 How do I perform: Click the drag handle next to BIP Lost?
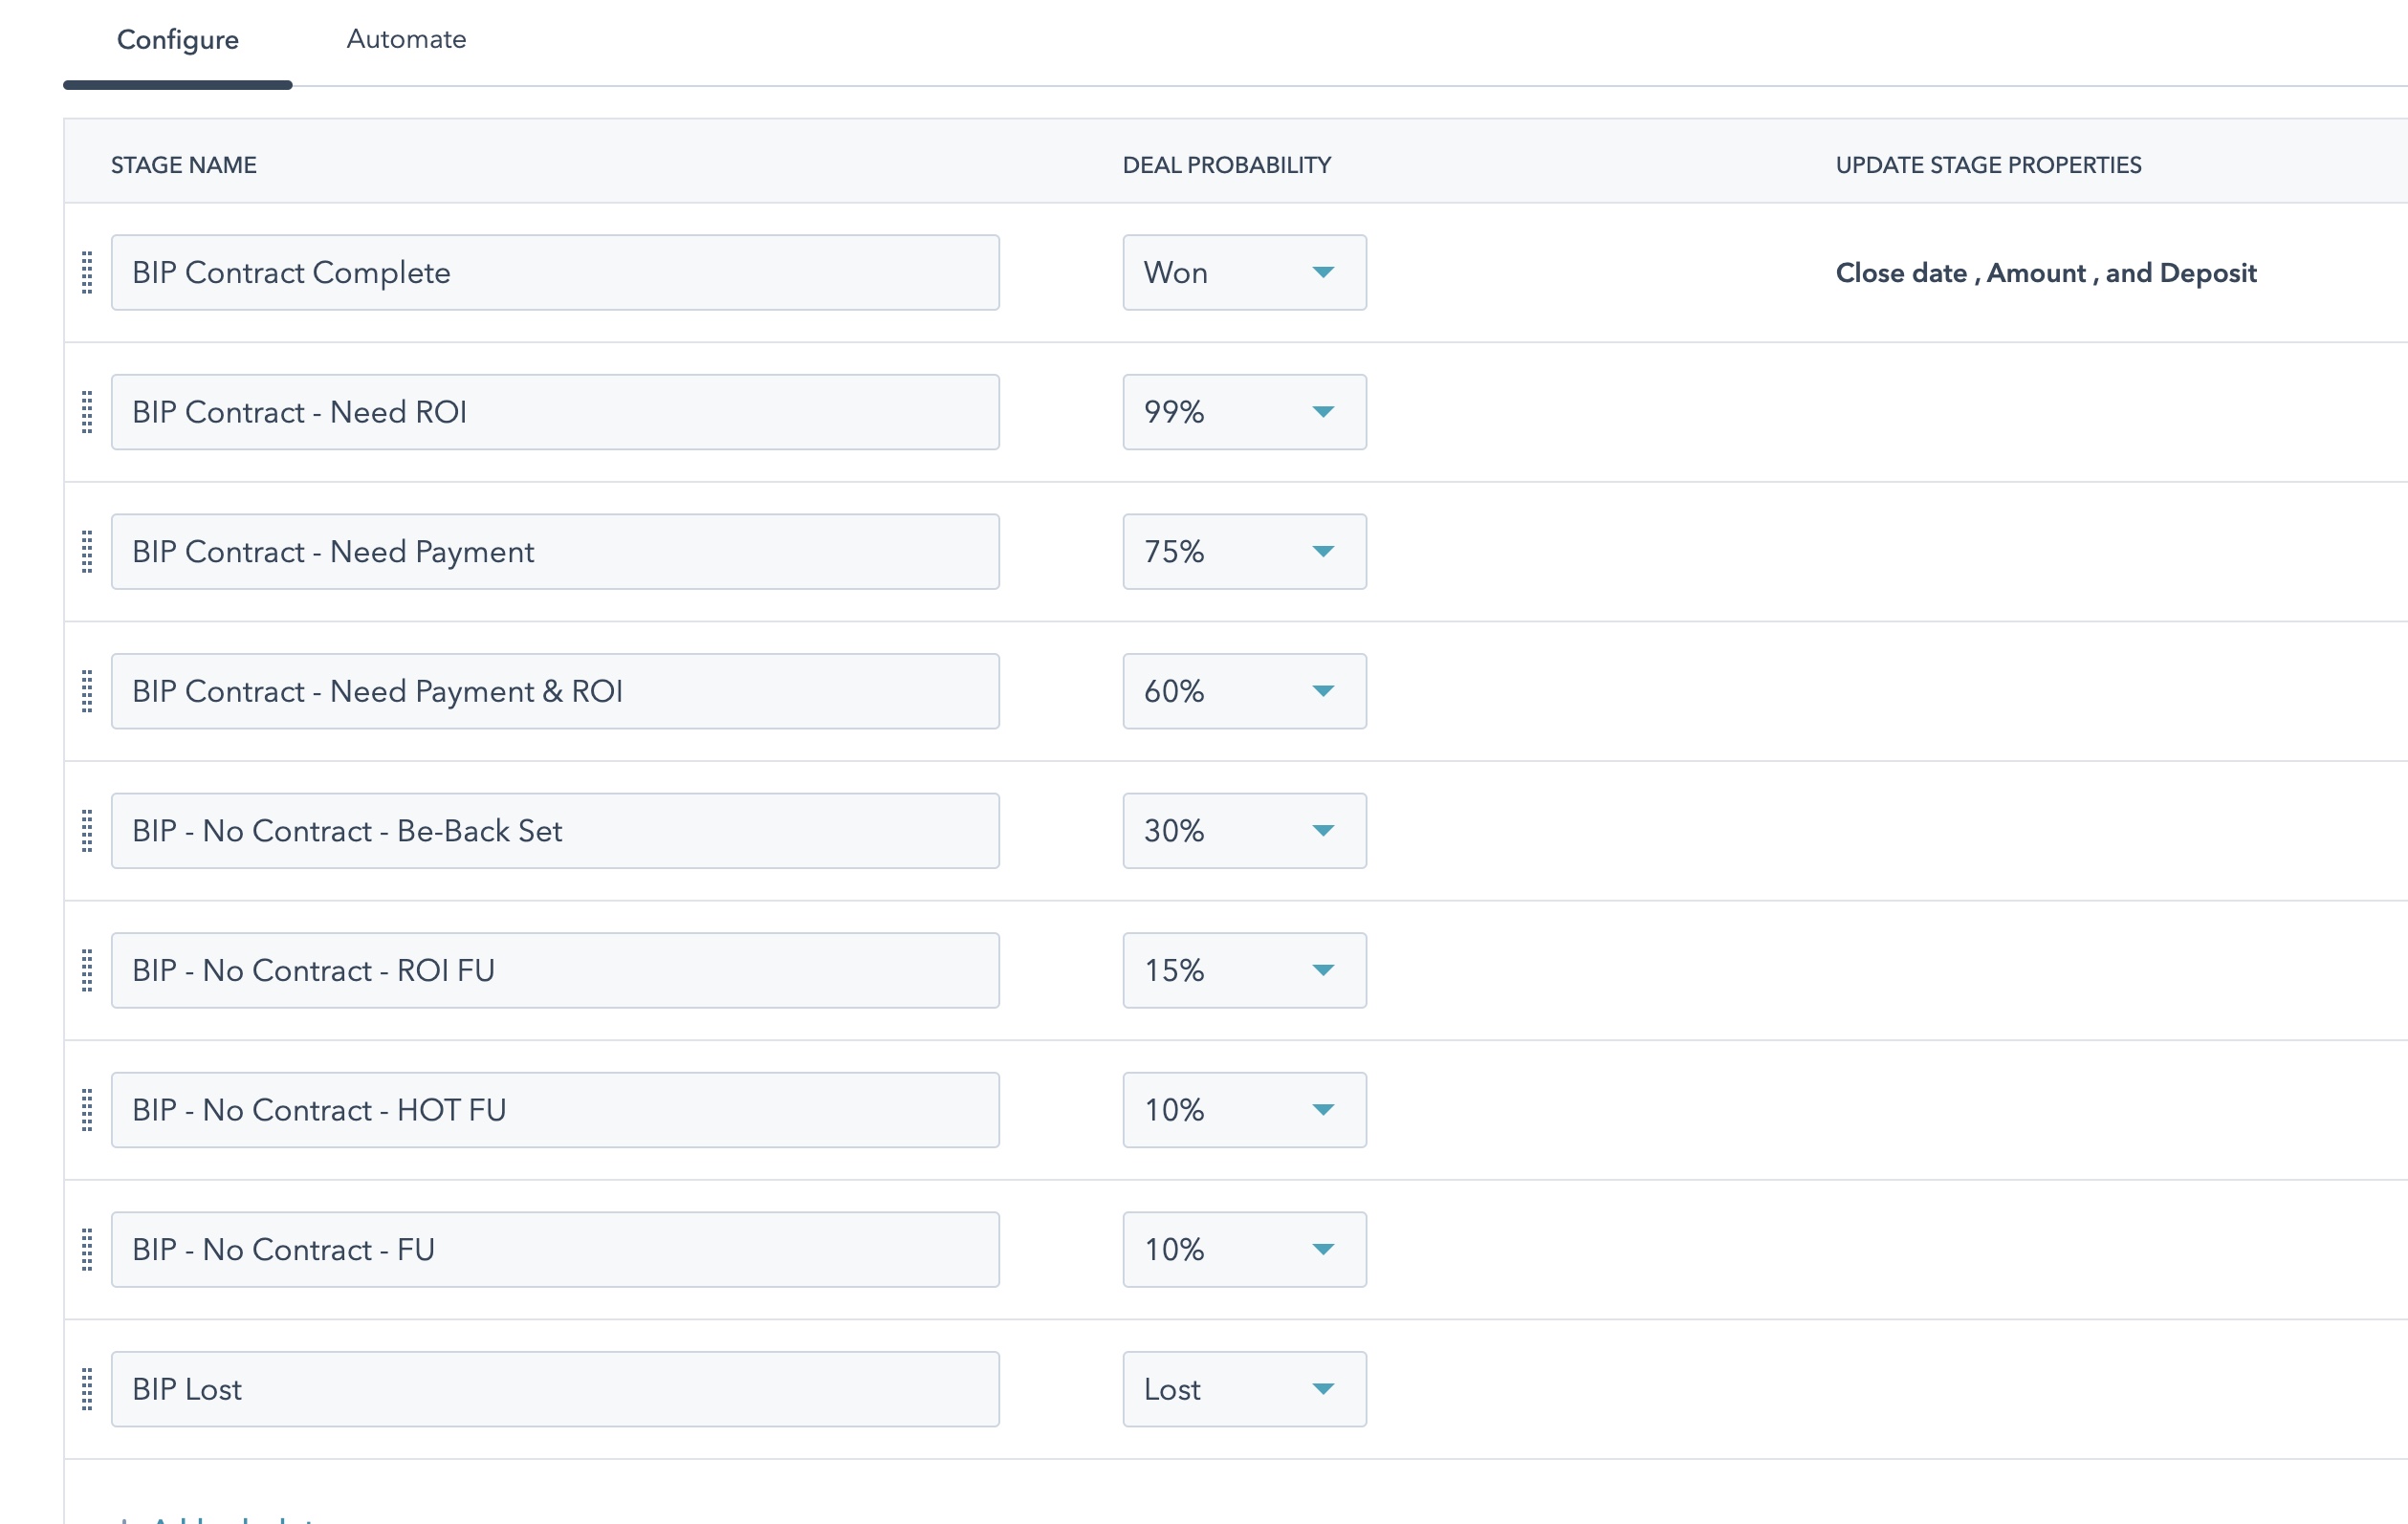pos(86,1389)
